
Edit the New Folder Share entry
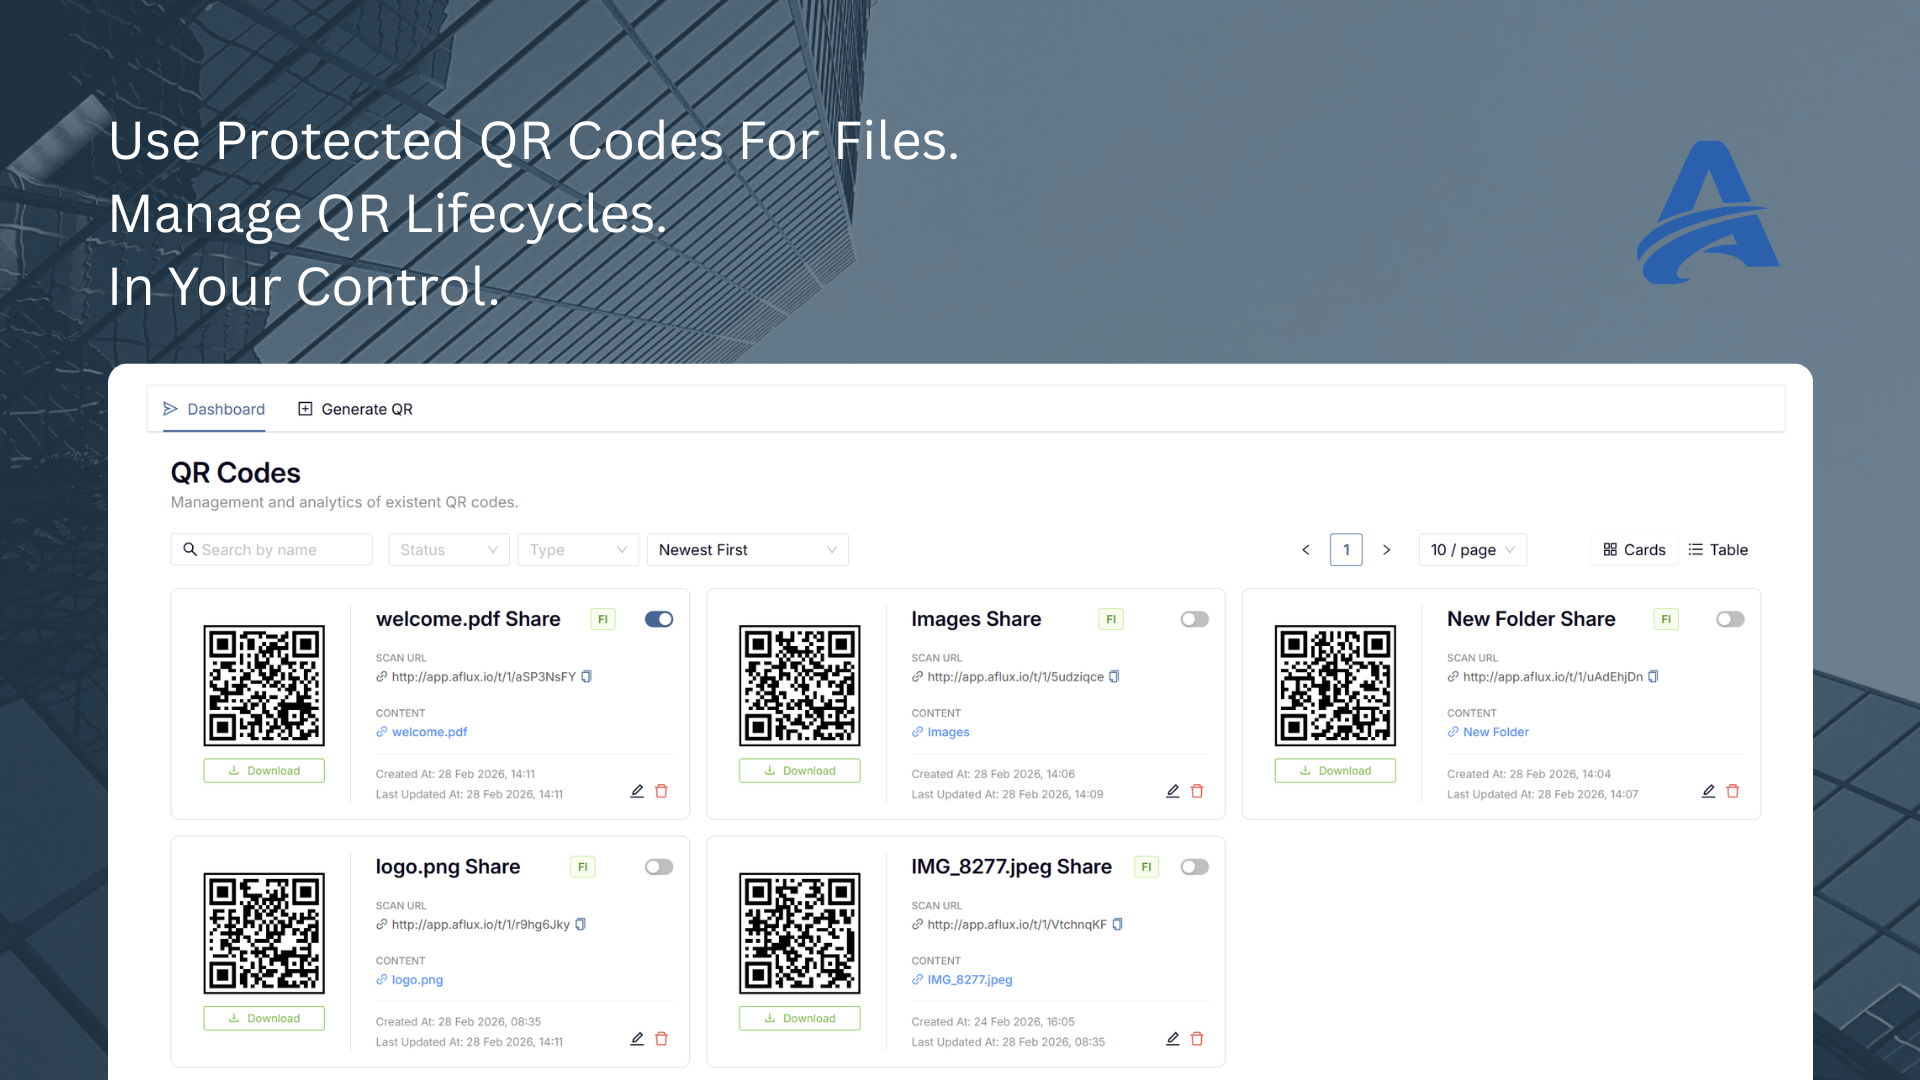click(x=1708, y=791)
